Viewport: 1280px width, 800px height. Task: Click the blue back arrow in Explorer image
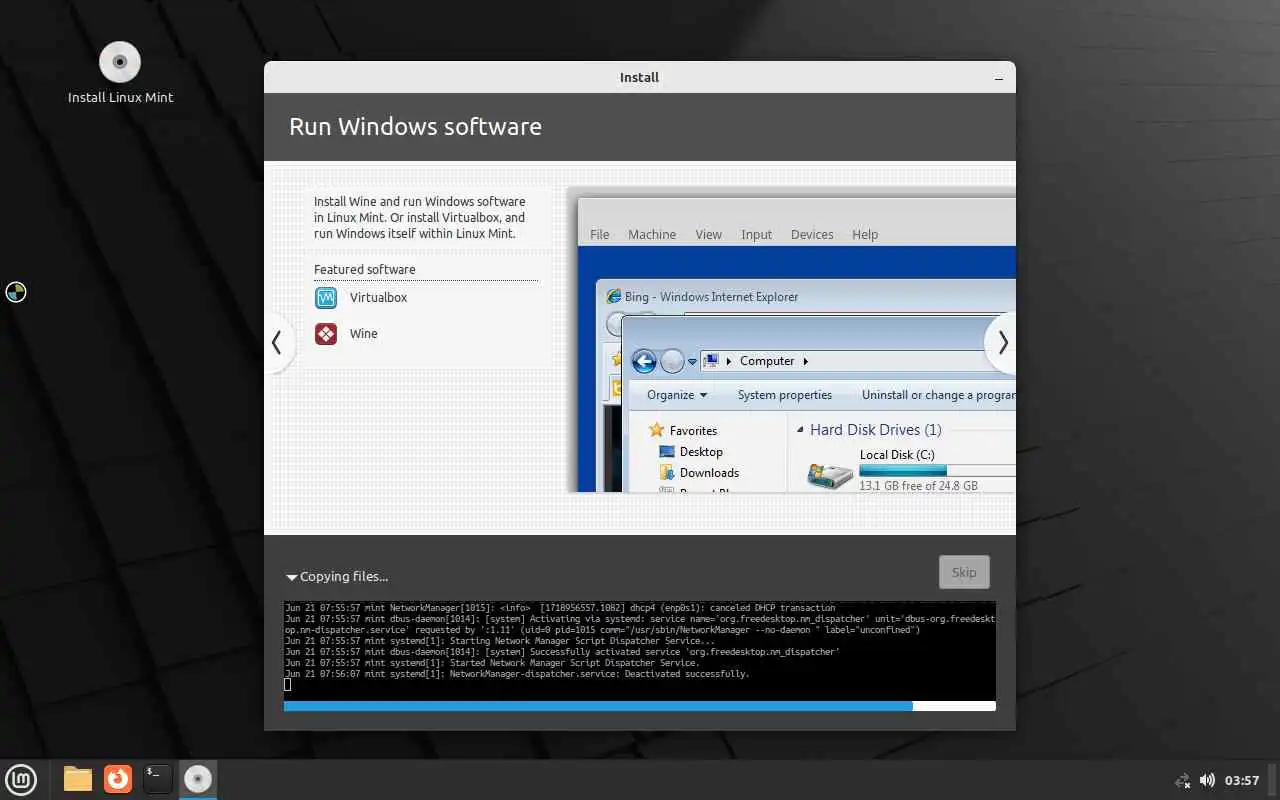tap(644, 361)
